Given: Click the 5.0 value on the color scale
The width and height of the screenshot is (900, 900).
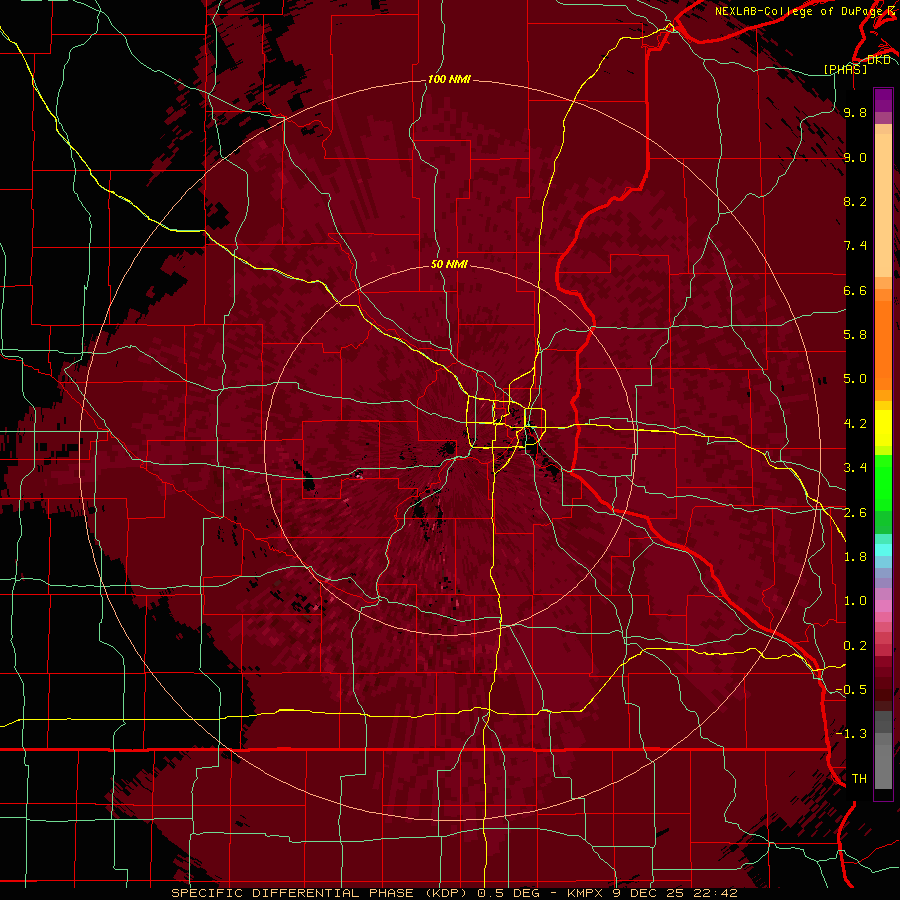Looking at the screenshot, I should pyautogui.click(x=855, y=379).
